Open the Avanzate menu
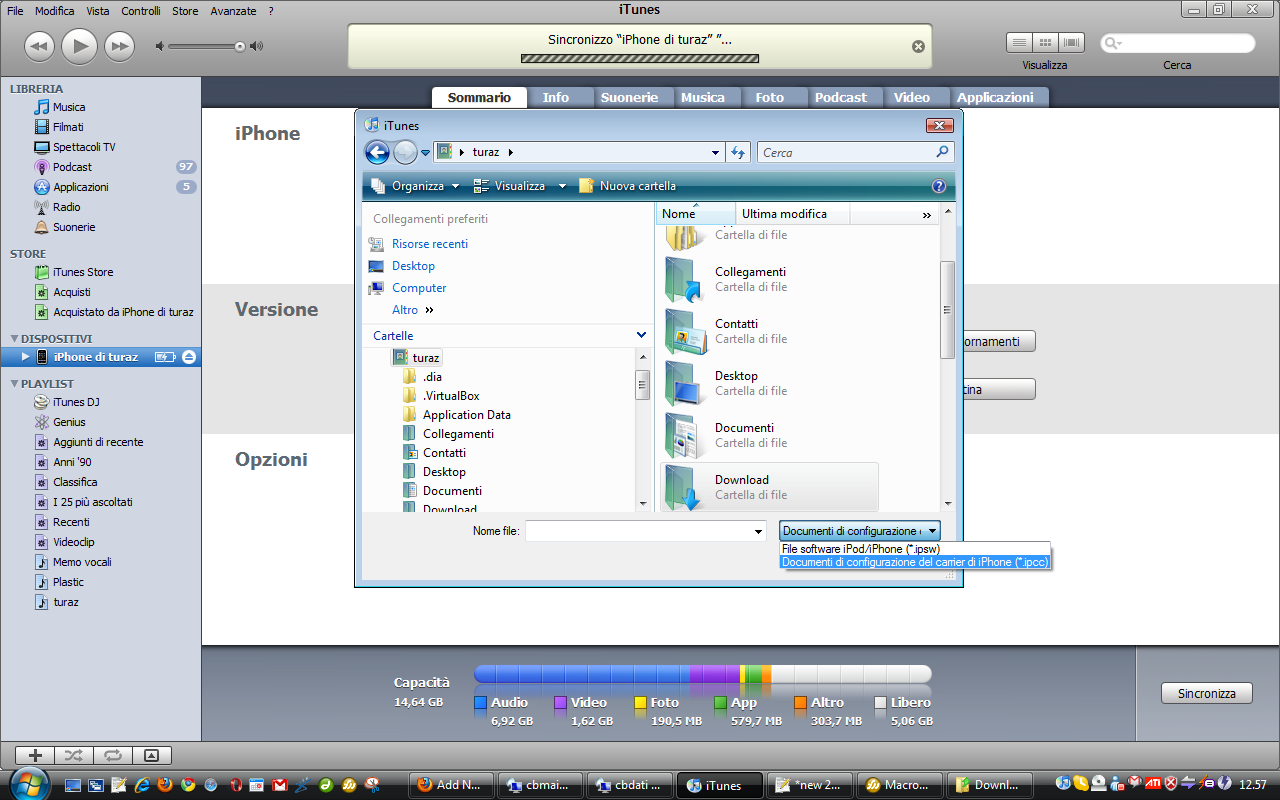This screenshot has height=800, width=1280. [x=233, y=11]
